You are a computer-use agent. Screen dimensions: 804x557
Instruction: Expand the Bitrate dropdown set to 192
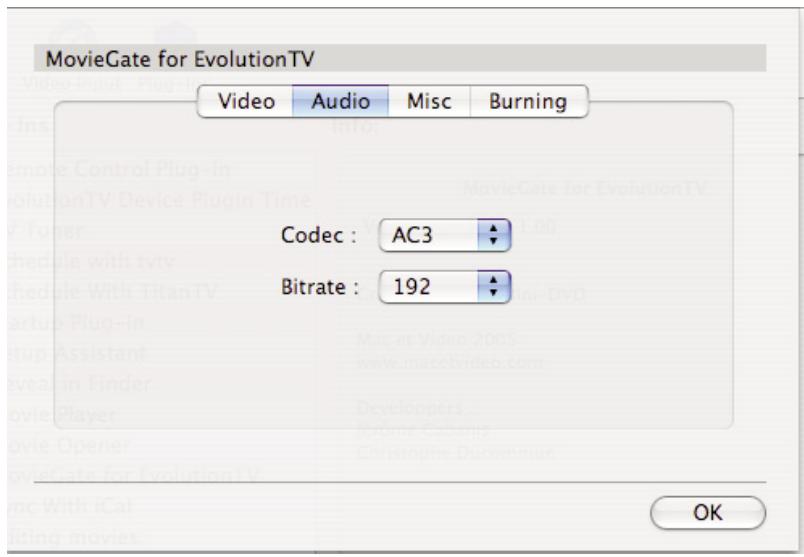coord(445,284)
